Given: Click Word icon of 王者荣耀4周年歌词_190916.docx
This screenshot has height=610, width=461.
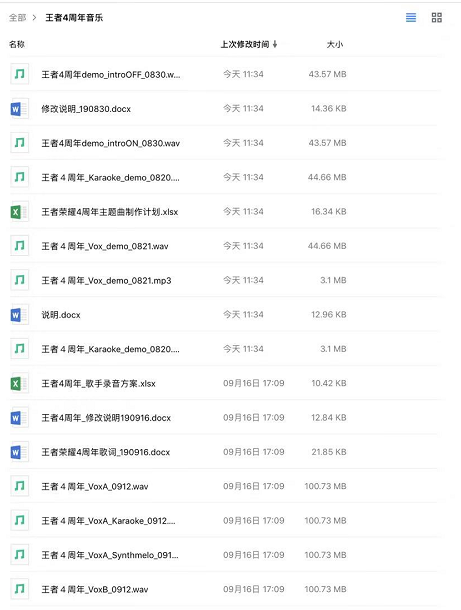Looking at the screenshot, I should 19,452.
